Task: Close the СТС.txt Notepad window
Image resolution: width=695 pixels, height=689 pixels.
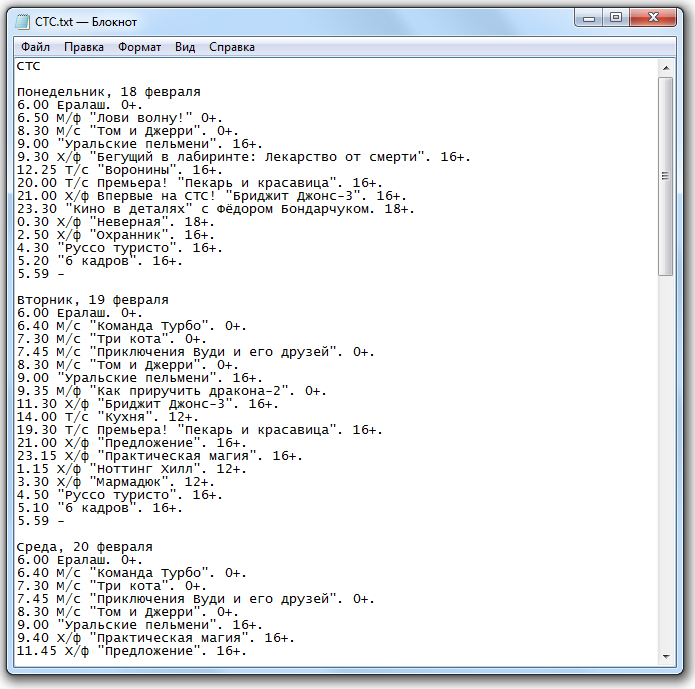Action: [x=653, y=18]
